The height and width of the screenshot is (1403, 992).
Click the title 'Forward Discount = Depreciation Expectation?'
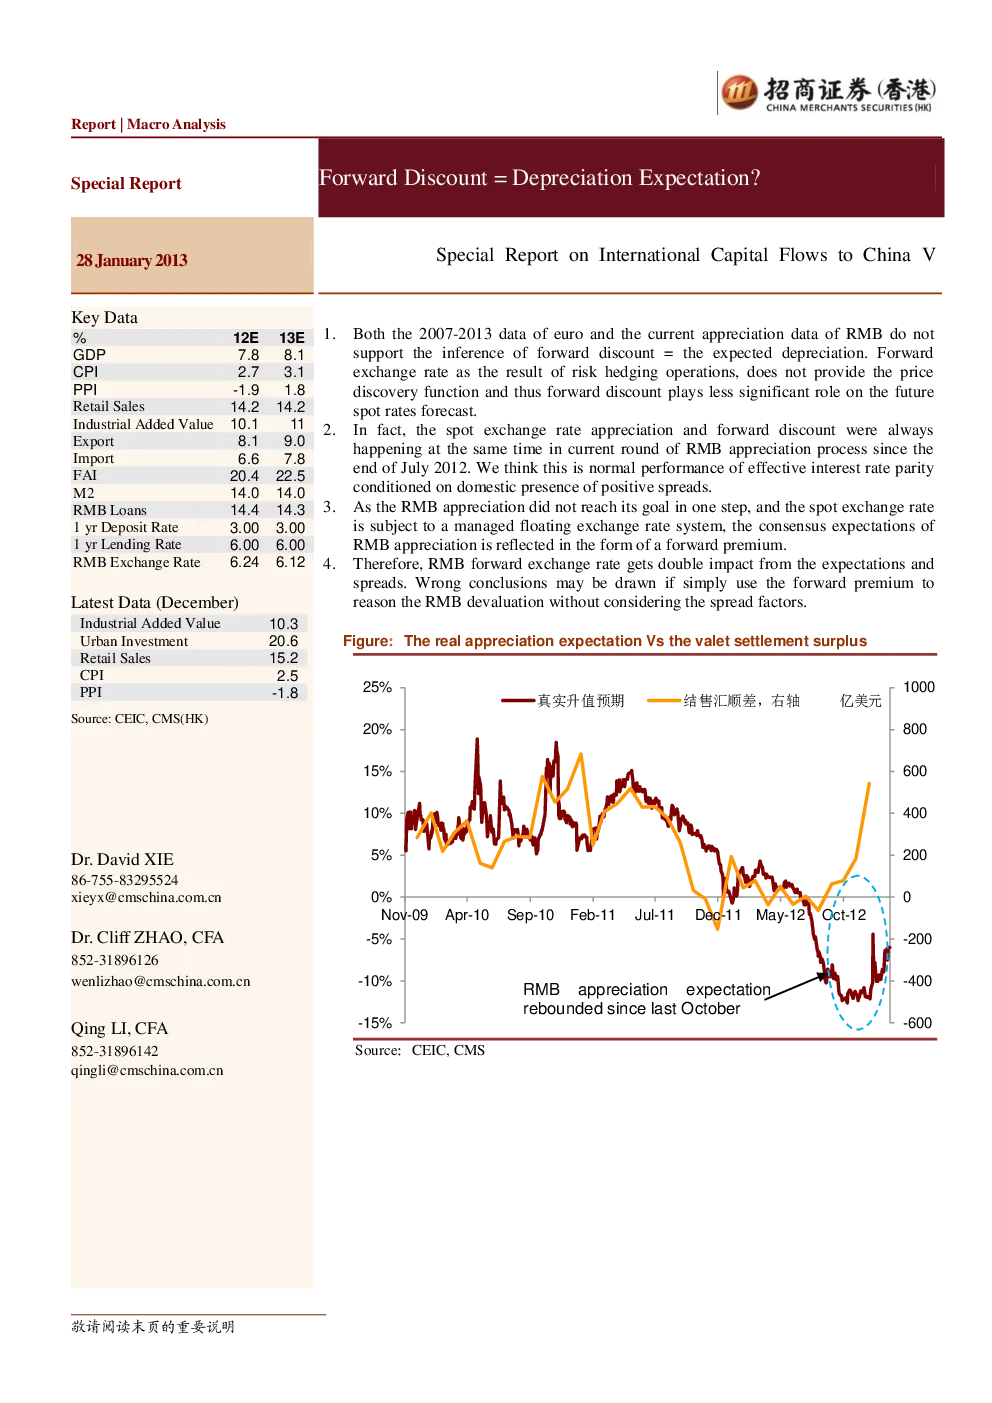pos(540,178)
